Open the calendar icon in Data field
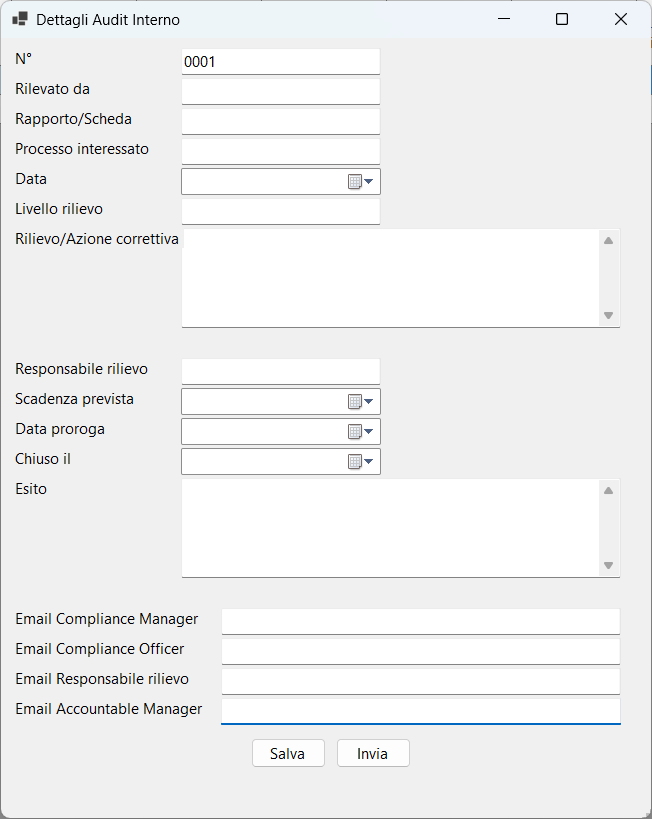Screen dimensions: 652x819 tap(359, 181)
